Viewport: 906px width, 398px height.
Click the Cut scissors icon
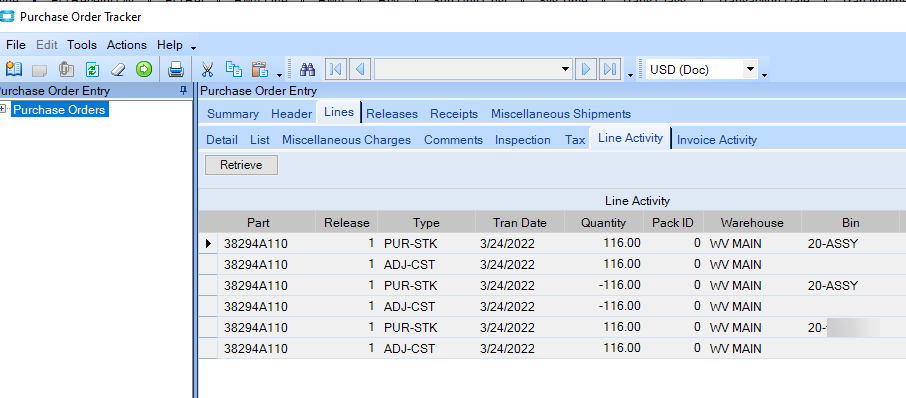click(x=207, y=70)
